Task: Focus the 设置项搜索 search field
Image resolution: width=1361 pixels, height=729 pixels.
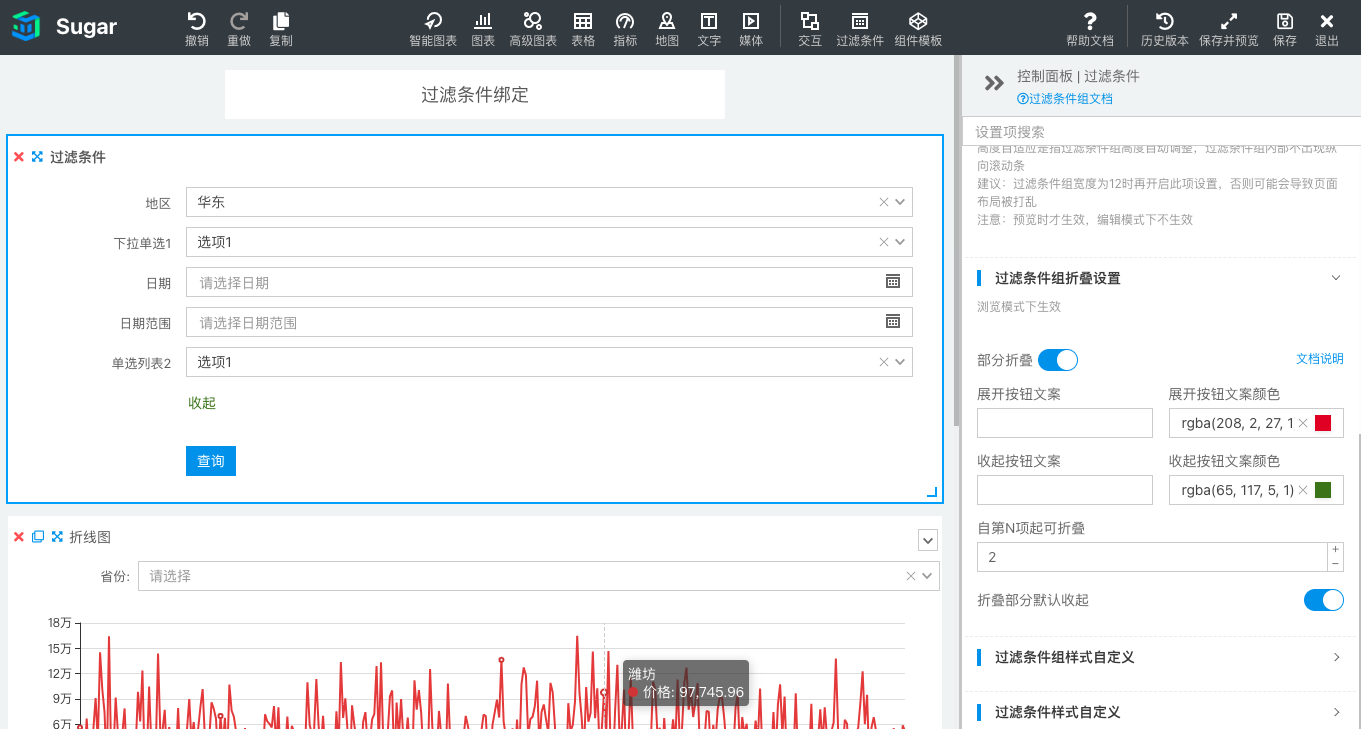Action: point(1161,132)
